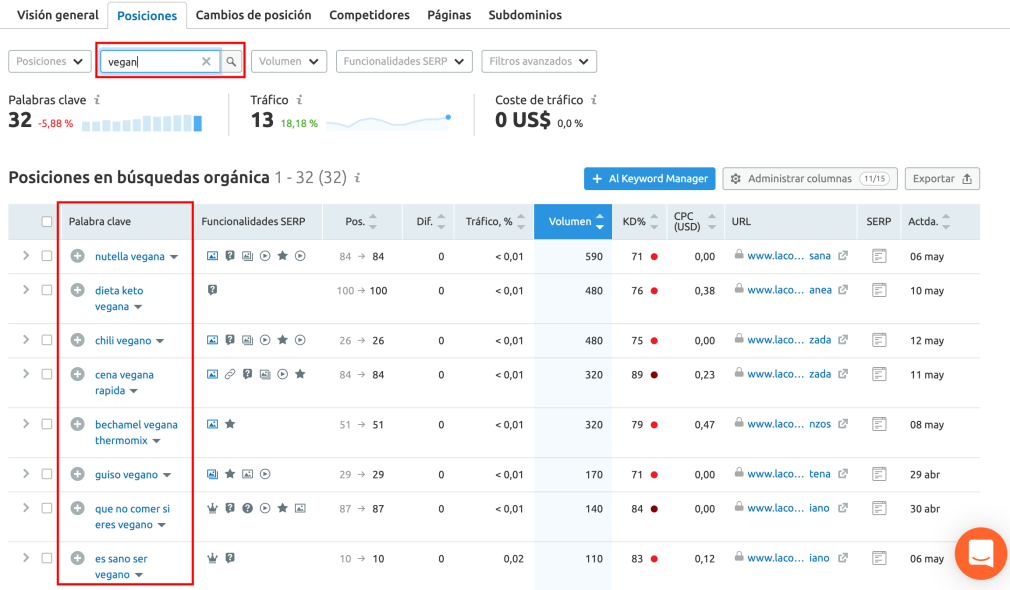Click featured snippet crown icon for es sano ser vegano
The width and height of the screenshot is (1010, 590).
(x=212, y=558)
